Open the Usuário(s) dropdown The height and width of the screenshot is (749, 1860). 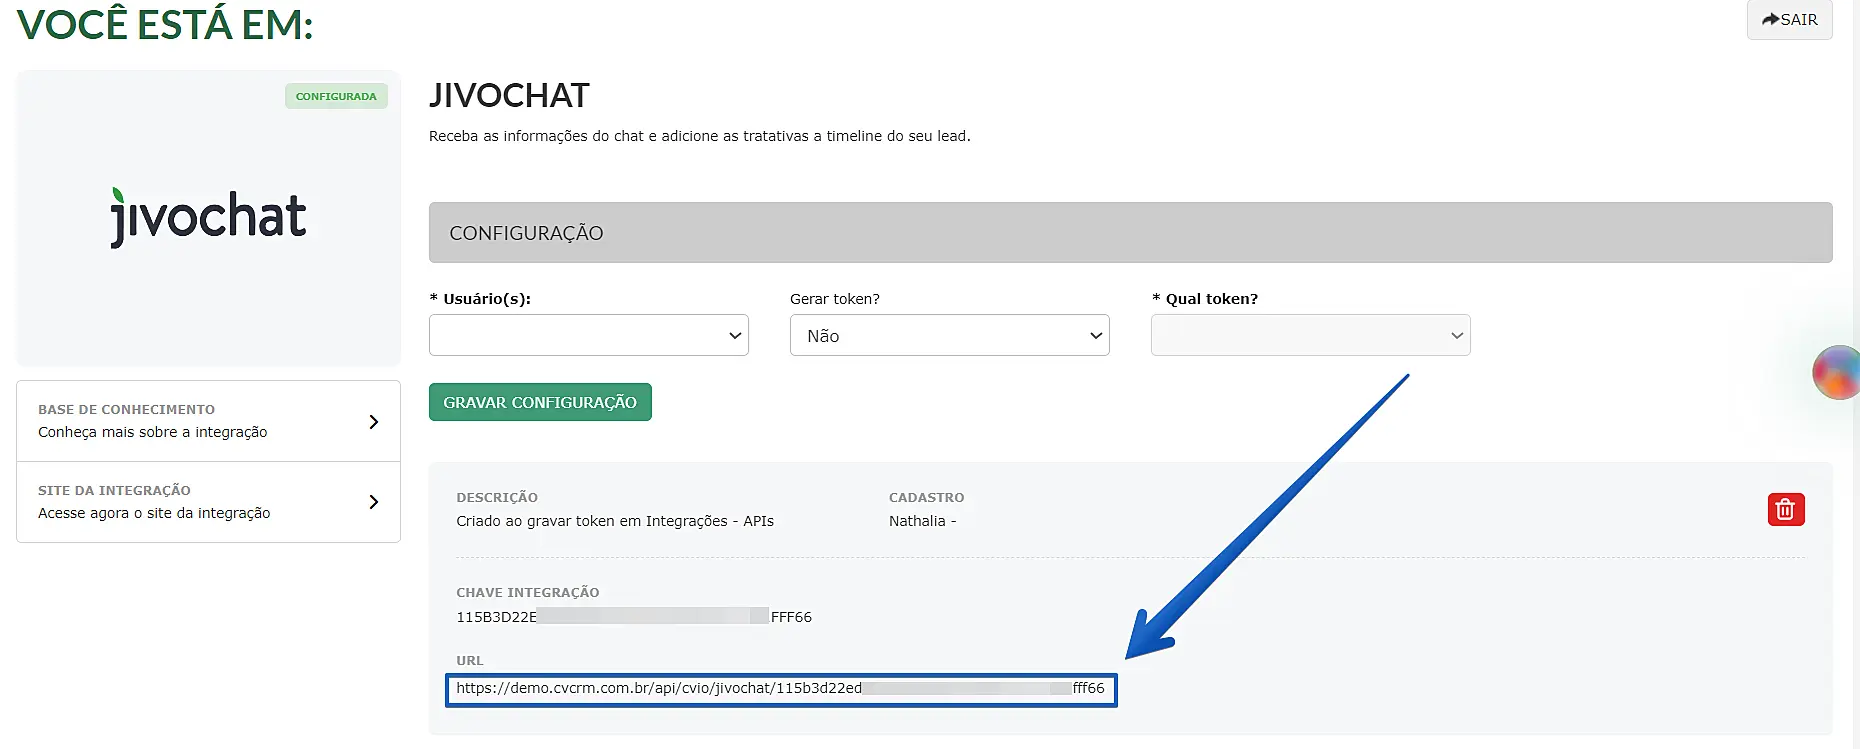pos(588,336)
